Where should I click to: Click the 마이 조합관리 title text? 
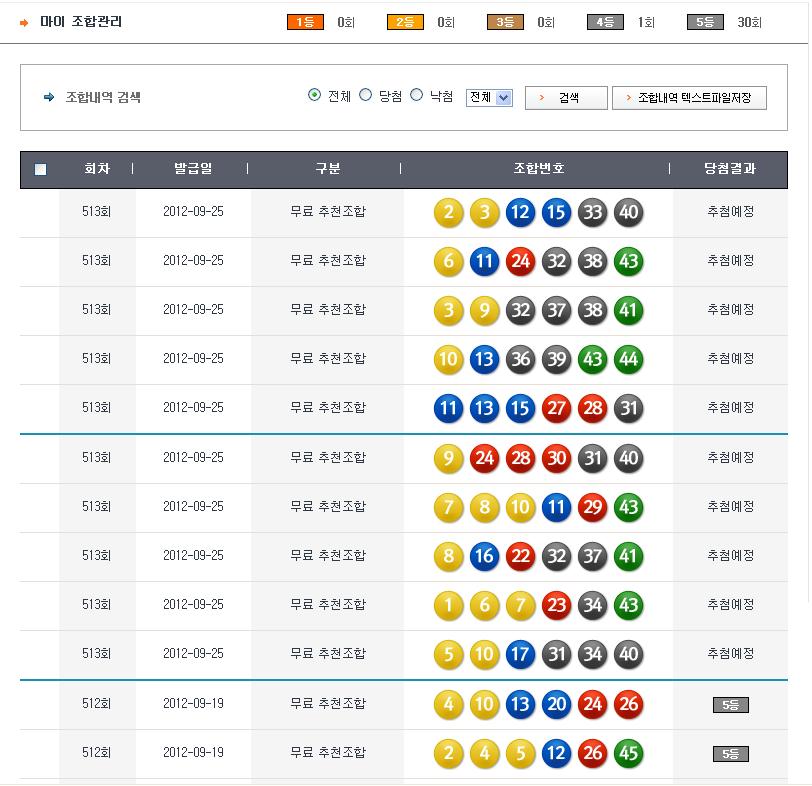click(x=81, y=22)
